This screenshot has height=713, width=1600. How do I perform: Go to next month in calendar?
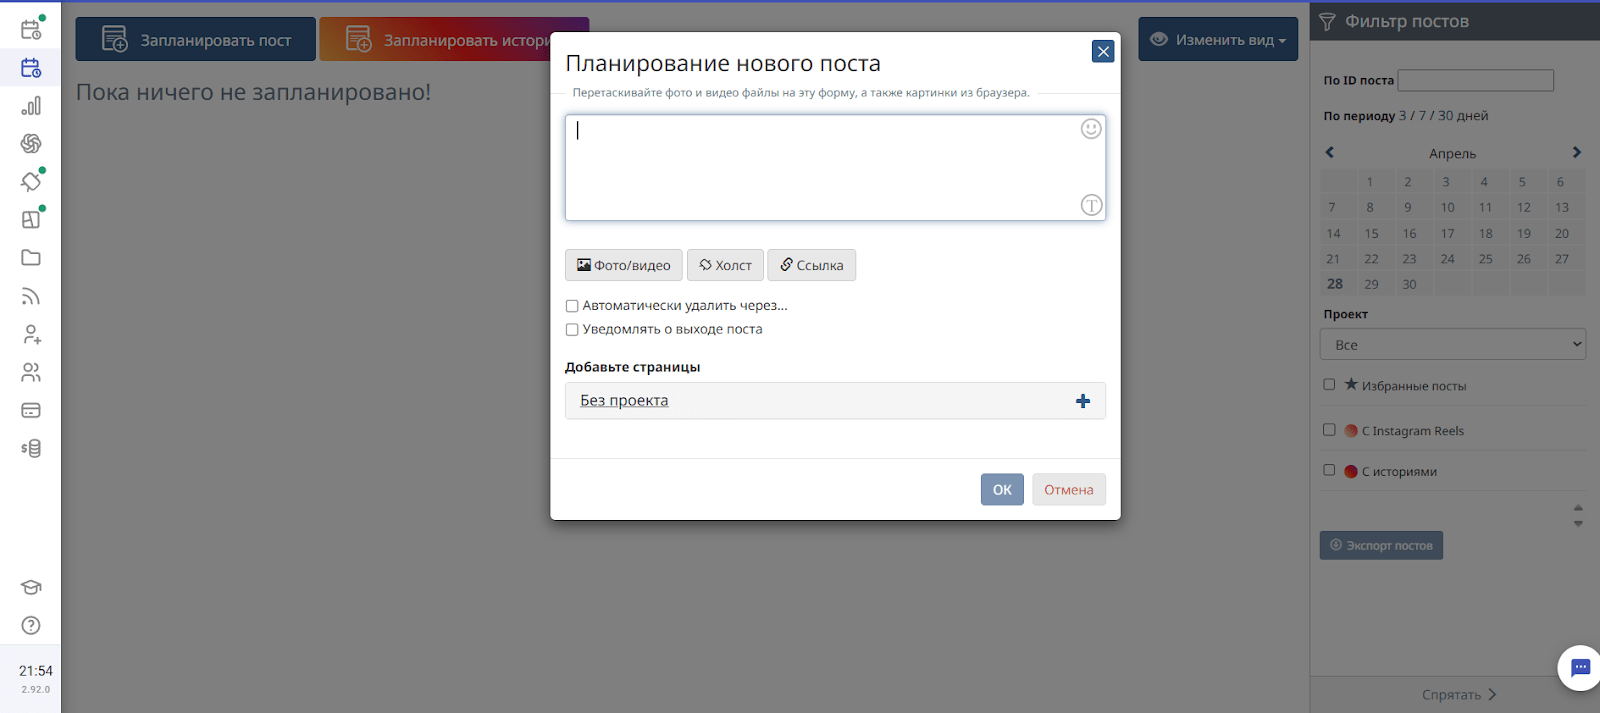pyautogui.click(x=1577, y=153)
